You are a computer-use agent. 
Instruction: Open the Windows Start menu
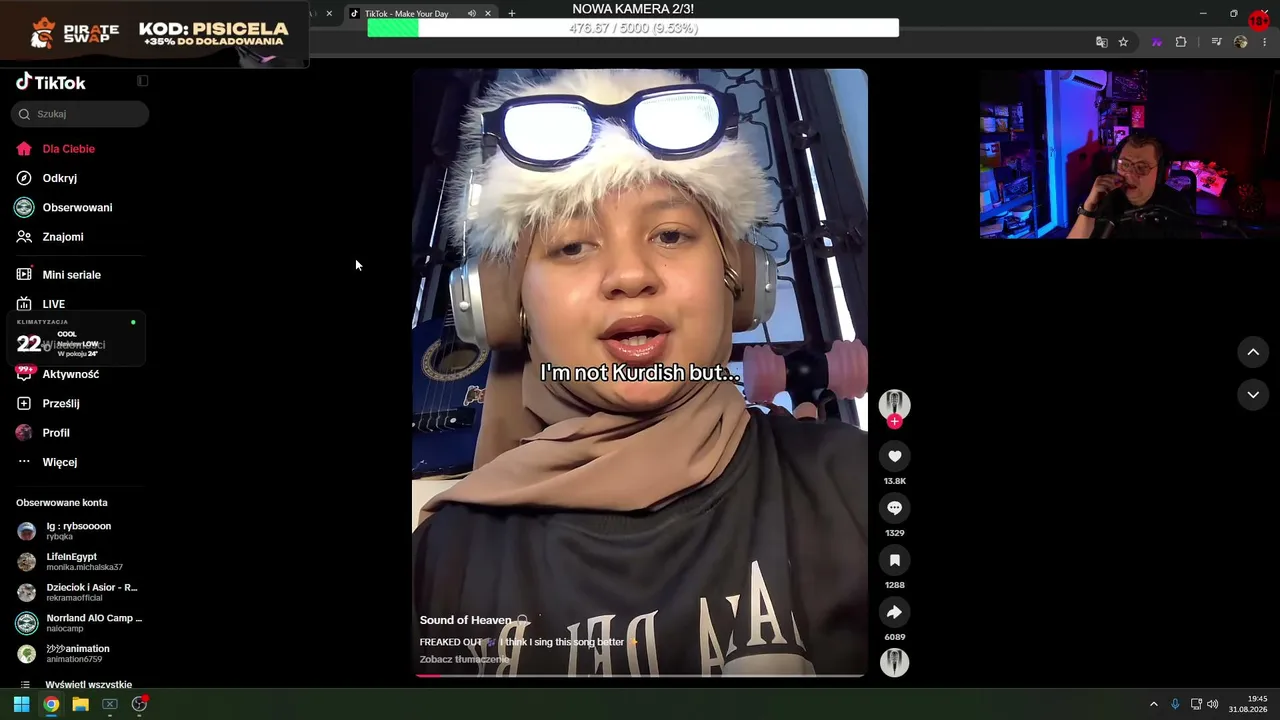21,704
